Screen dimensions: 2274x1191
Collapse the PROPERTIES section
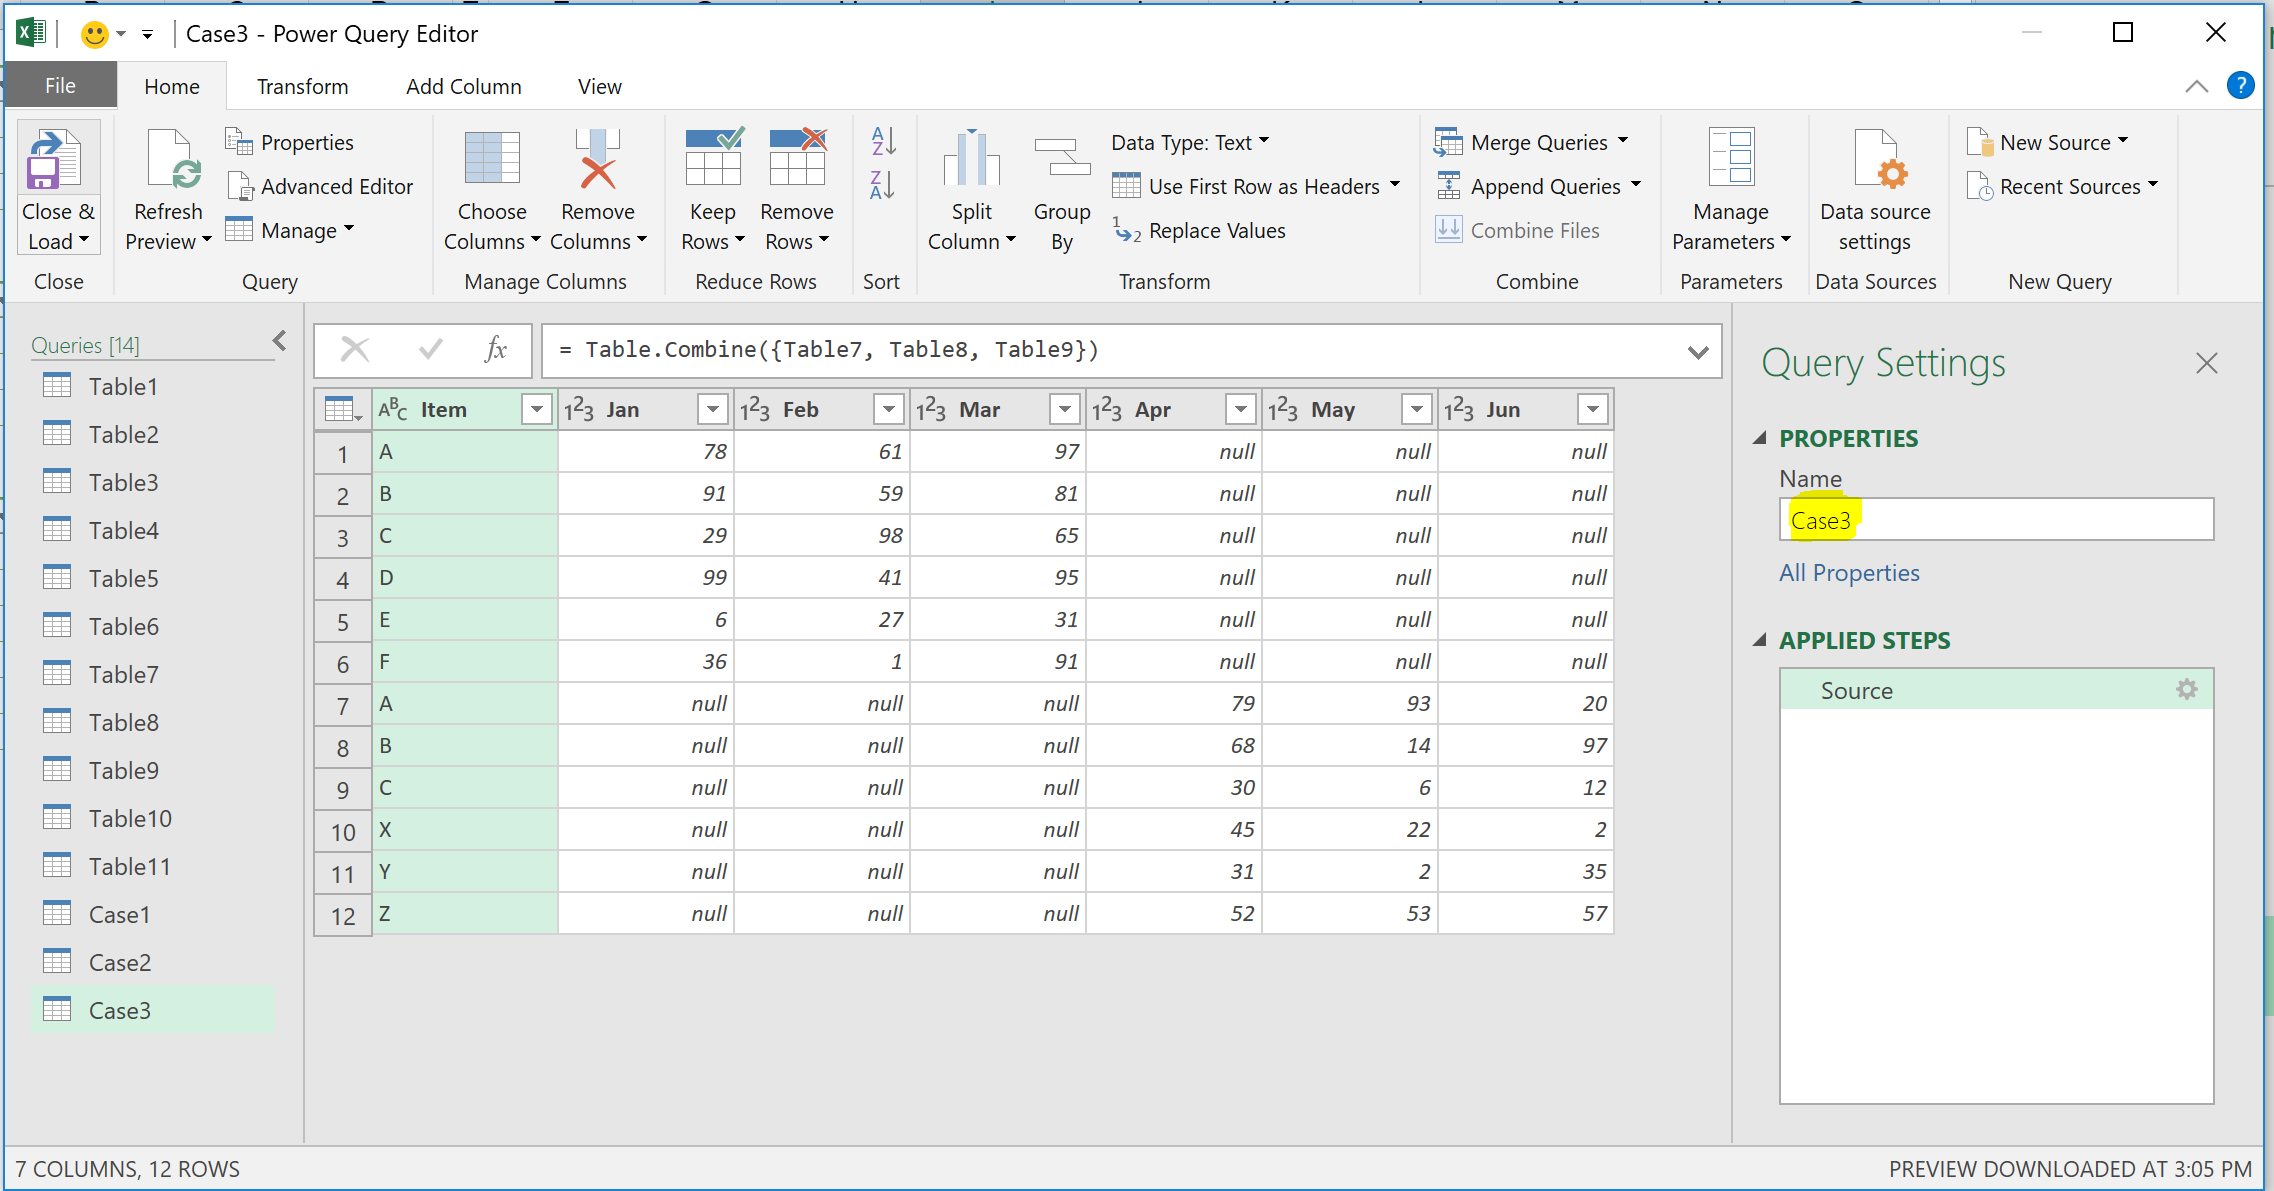tap(1761, 438)
